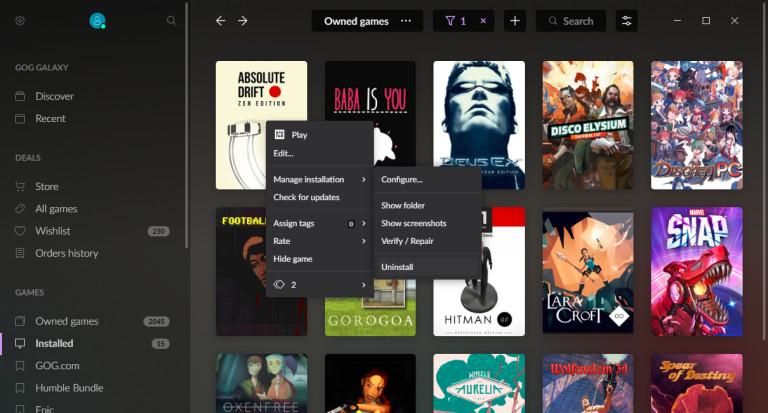Choose Verify / Repair in the submenu
This screenshot has width=768, height=413.
(x=407, y=241)
